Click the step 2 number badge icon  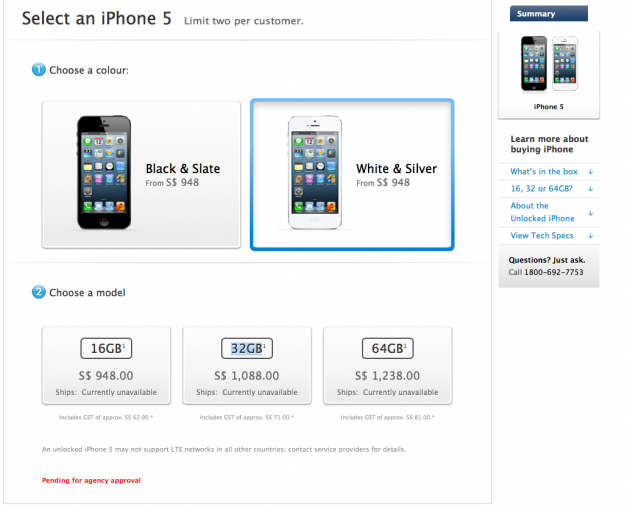point(39,292)
